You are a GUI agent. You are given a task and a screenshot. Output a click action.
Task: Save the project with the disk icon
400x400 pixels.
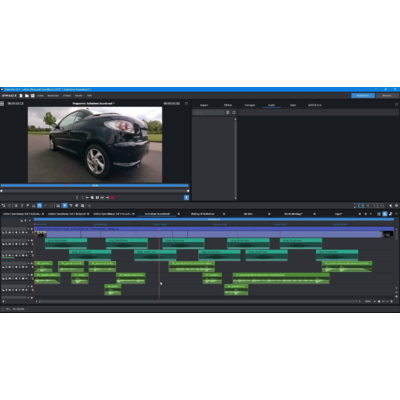point(33,96)
